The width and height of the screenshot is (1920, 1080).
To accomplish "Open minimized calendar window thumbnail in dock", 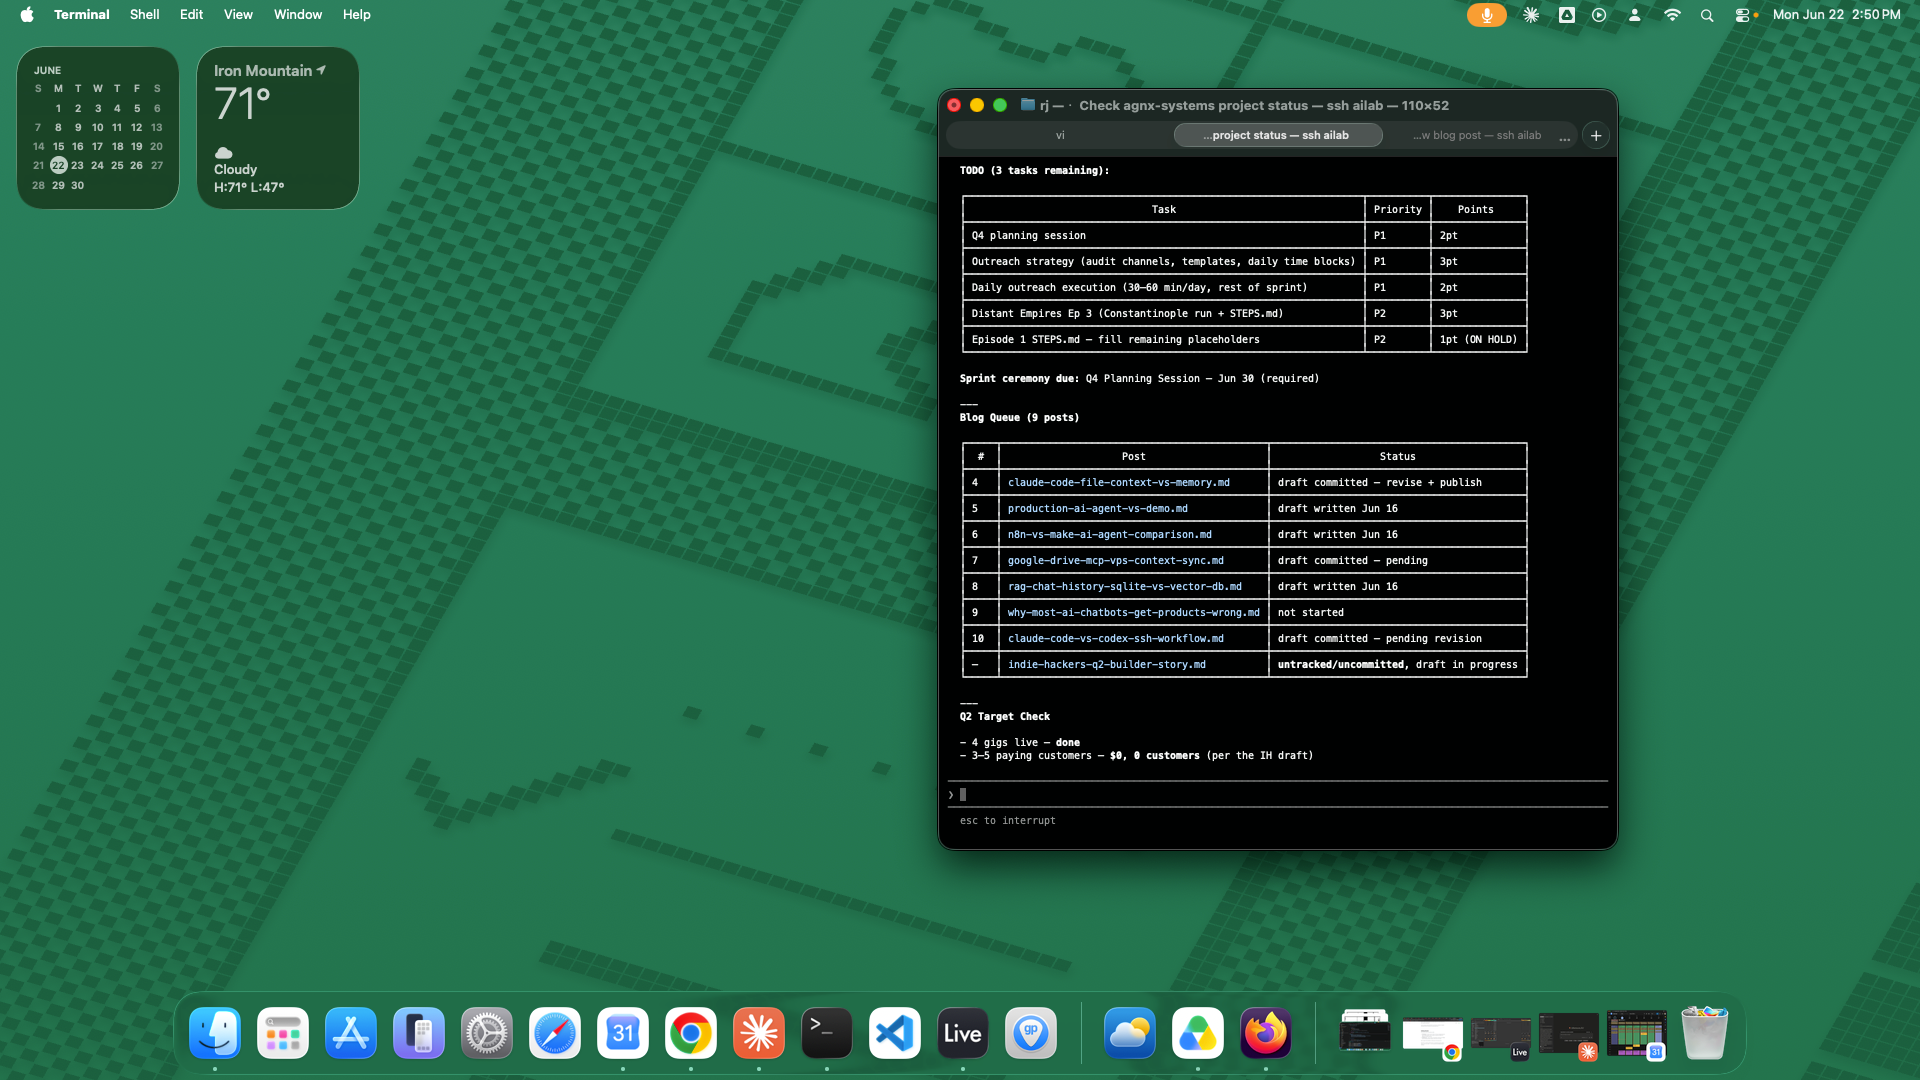I will pos(1637,1034).
